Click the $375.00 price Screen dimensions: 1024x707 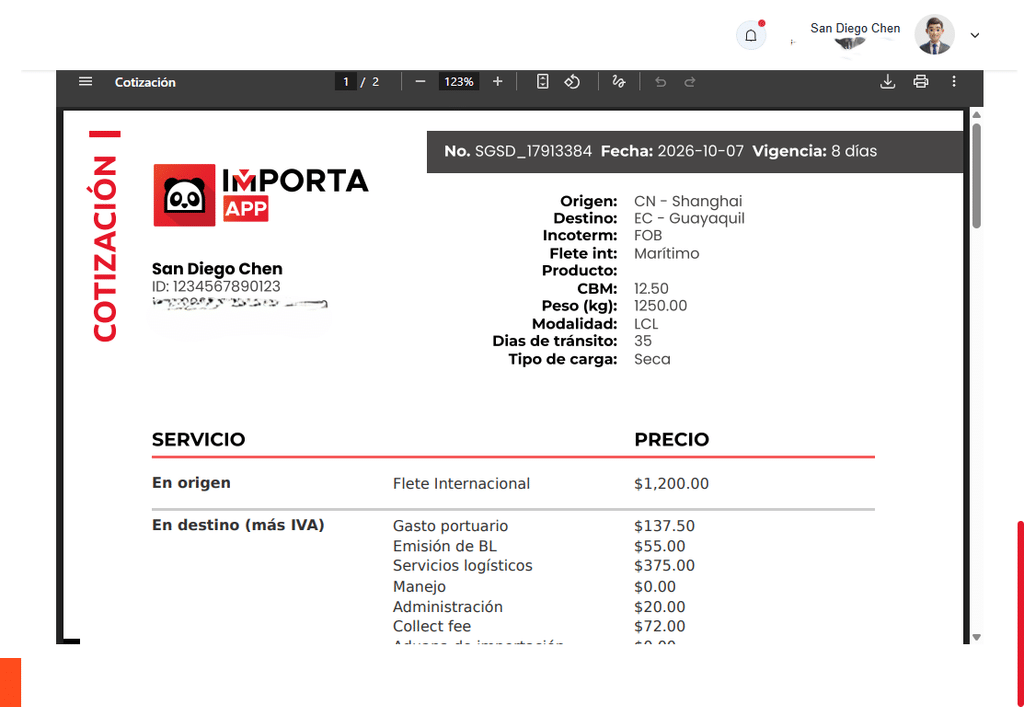[x=664, y=566]
